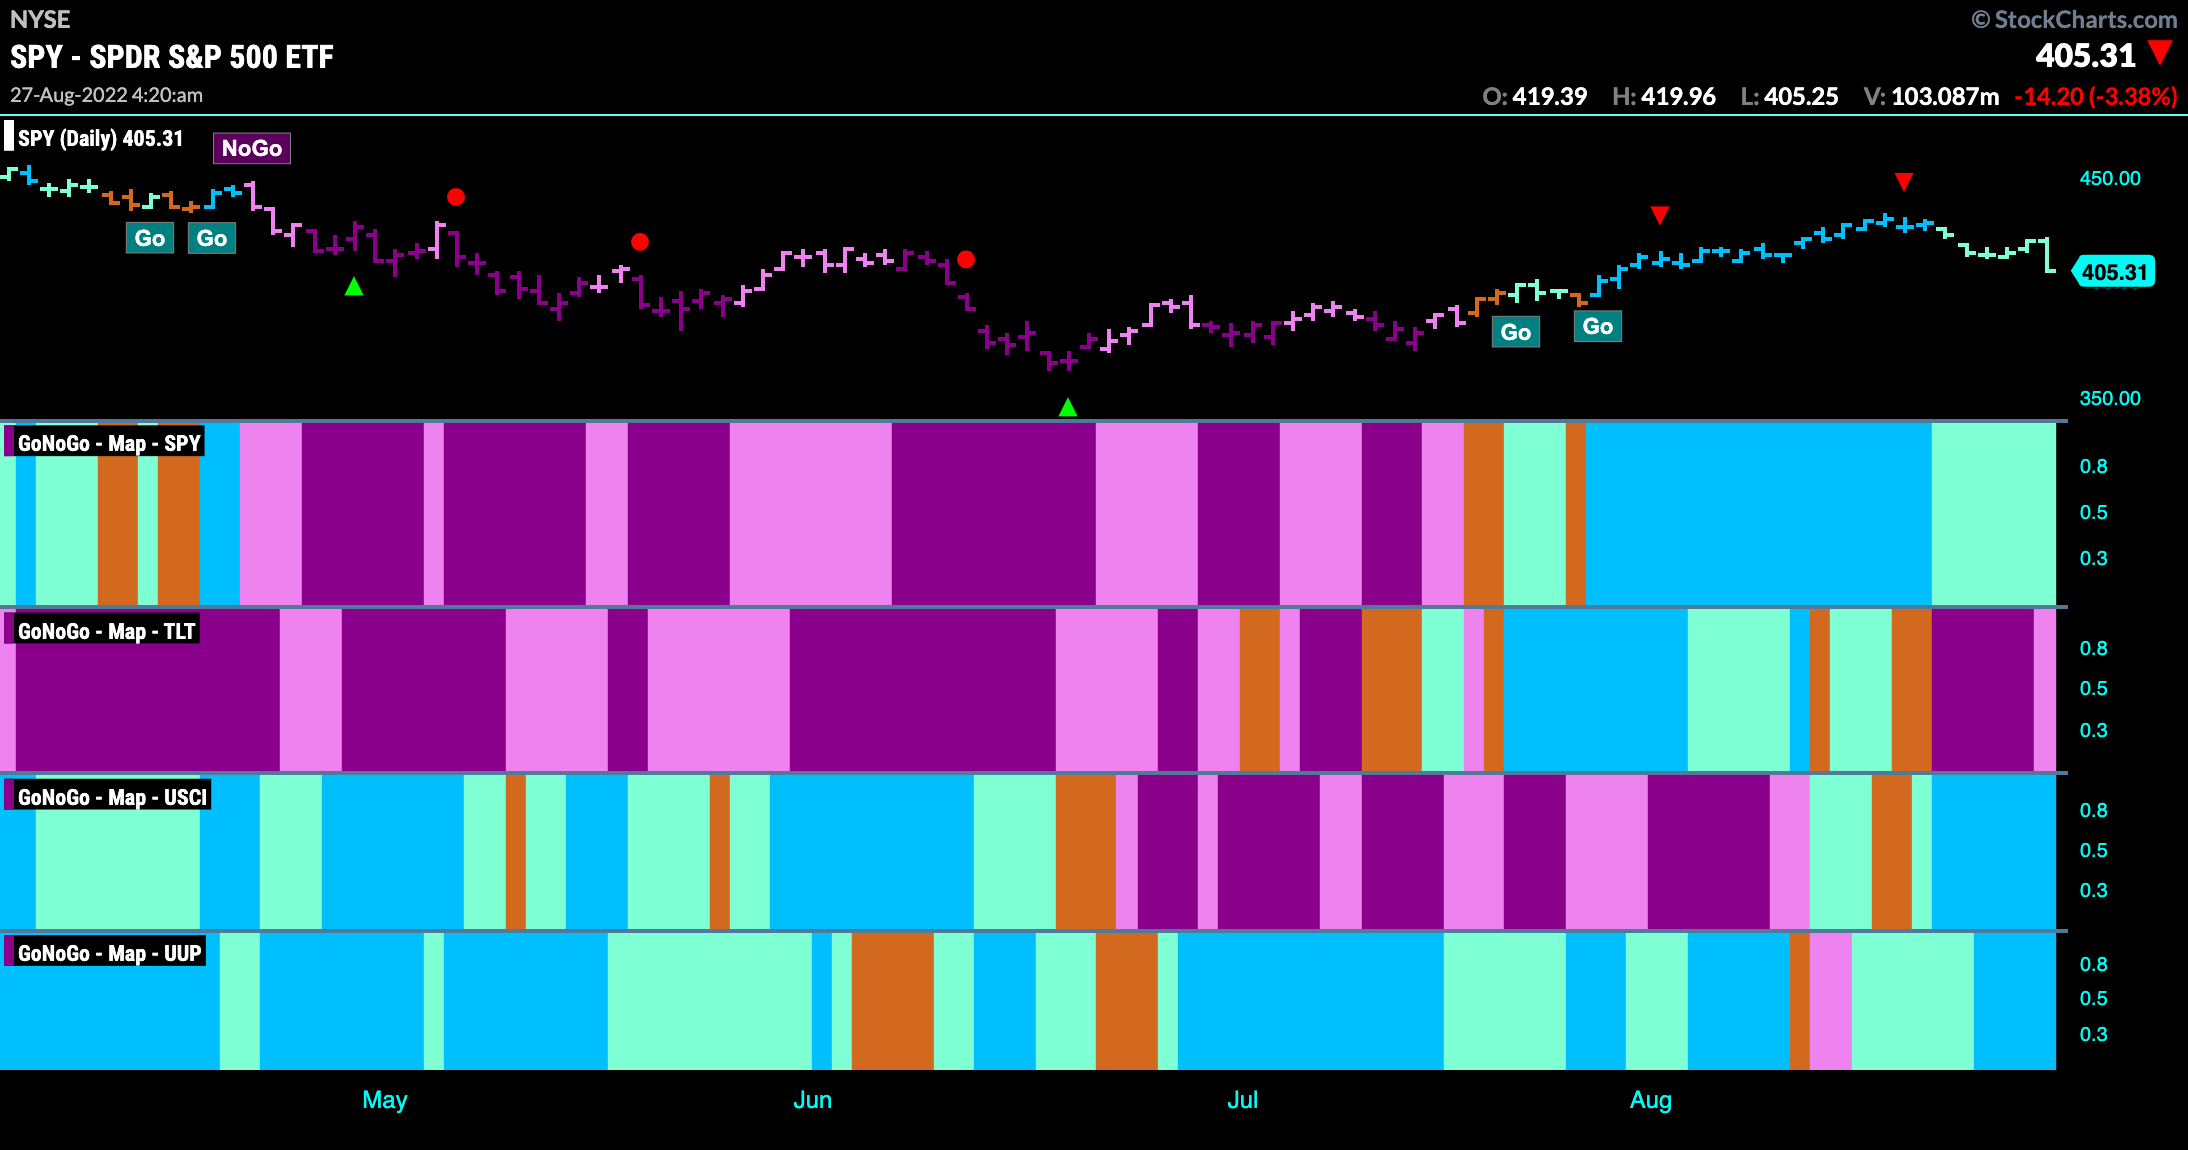Click the GoNoGo - Map - SPY label
The width and height of the screenshot is (2188, 1150).
point(108,443)
